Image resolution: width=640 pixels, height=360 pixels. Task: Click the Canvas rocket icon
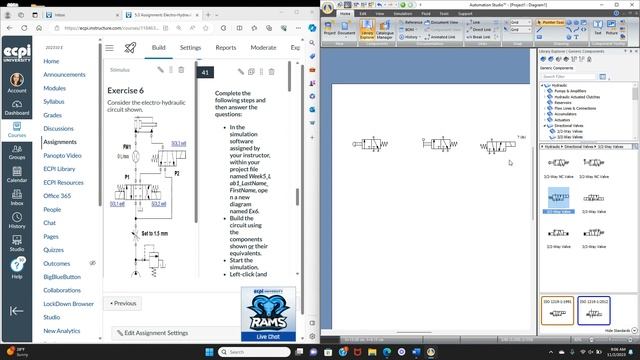pos(130,47)
